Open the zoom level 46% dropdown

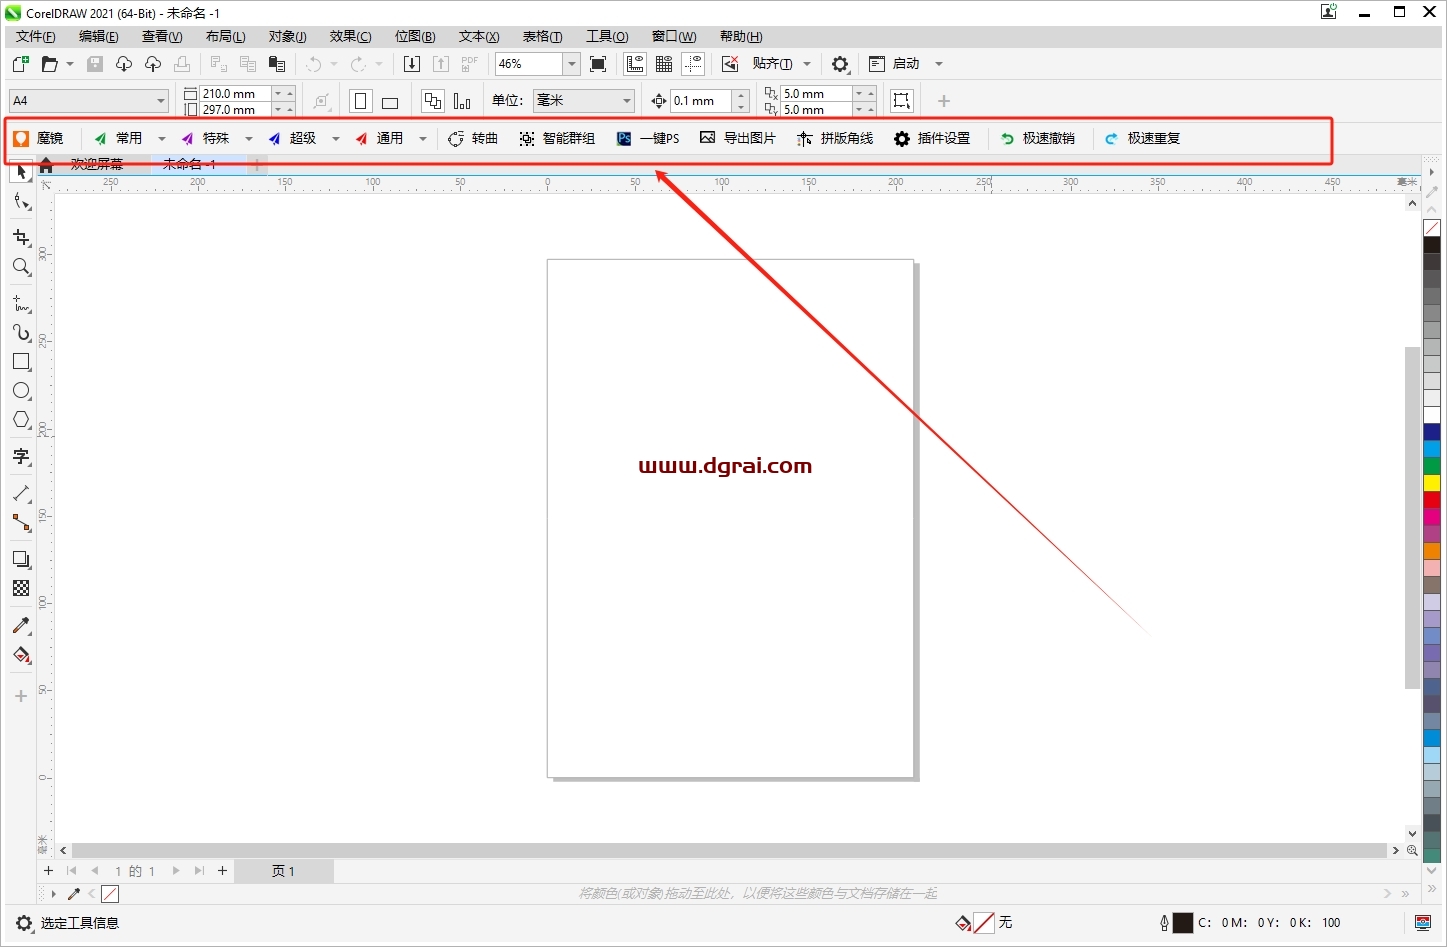pyautogui.click(x=571, y=64)
